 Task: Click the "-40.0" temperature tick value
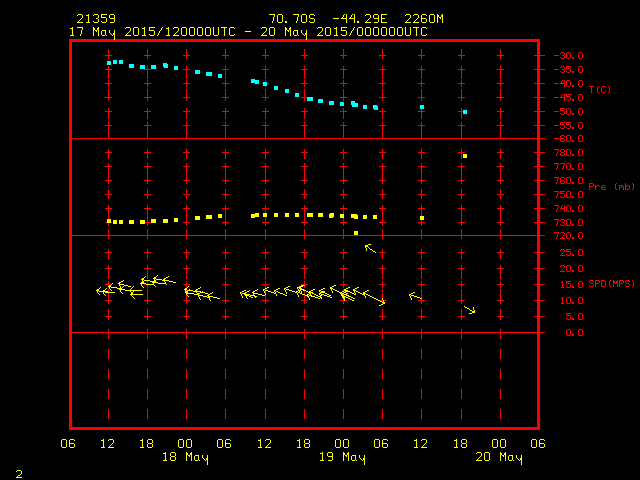(x=569, y=84)
